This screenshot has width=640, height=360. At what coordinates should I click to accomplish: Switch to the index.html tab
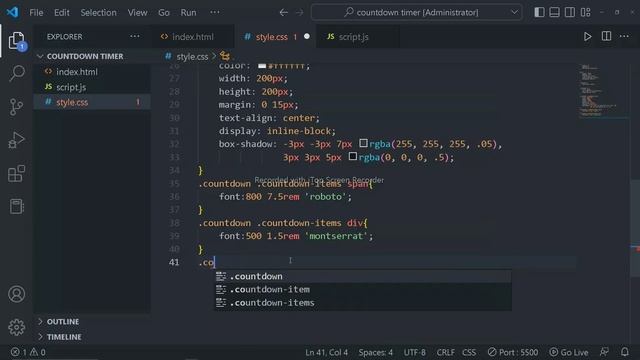(192, 37)
